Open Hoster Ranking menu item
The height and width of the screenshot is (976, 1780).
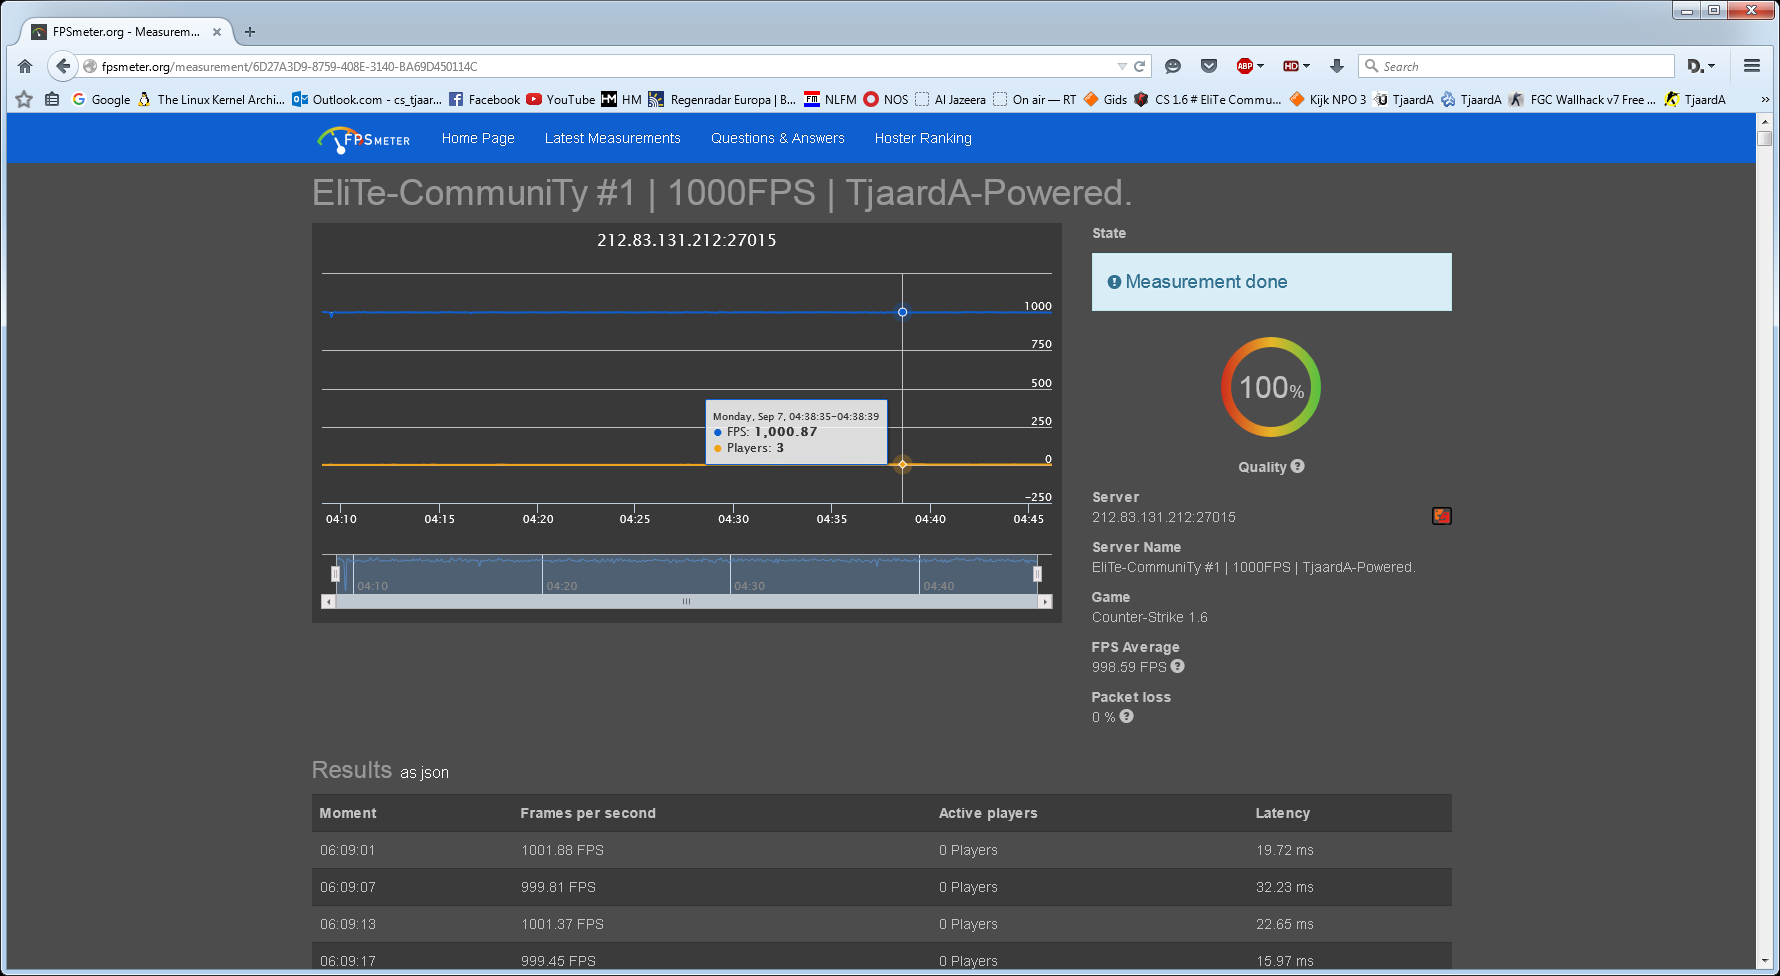pos(923,138)
